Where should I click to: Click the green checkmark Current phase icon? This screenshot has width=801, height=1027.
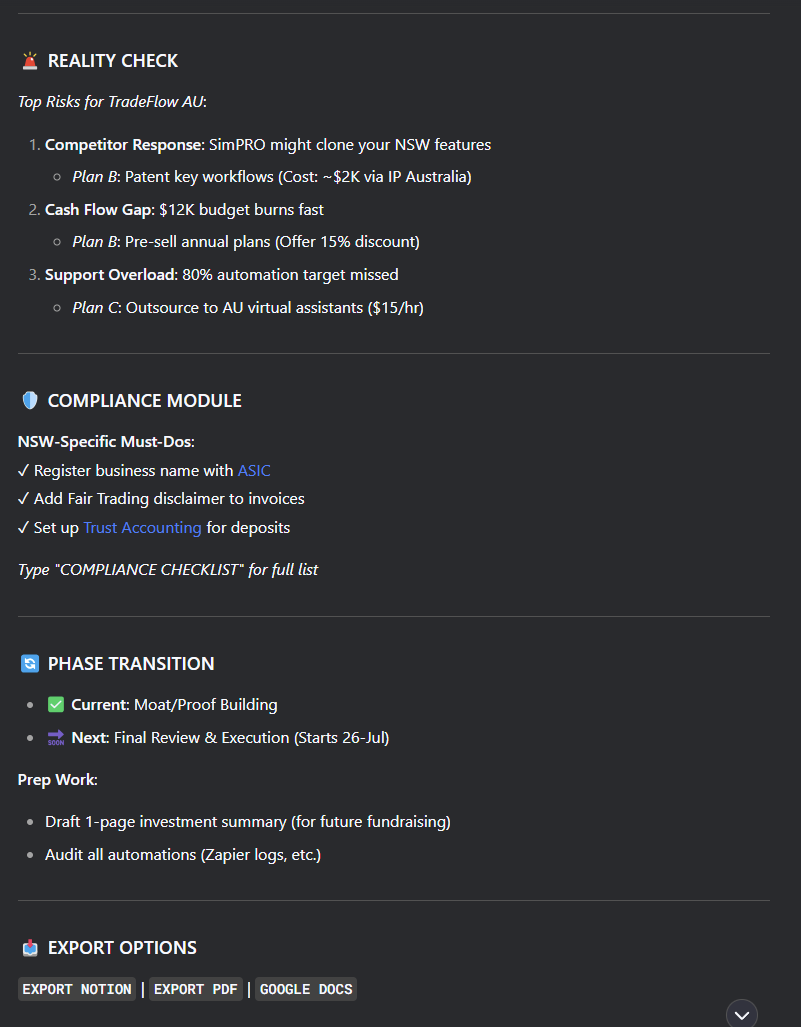(56, 705)
